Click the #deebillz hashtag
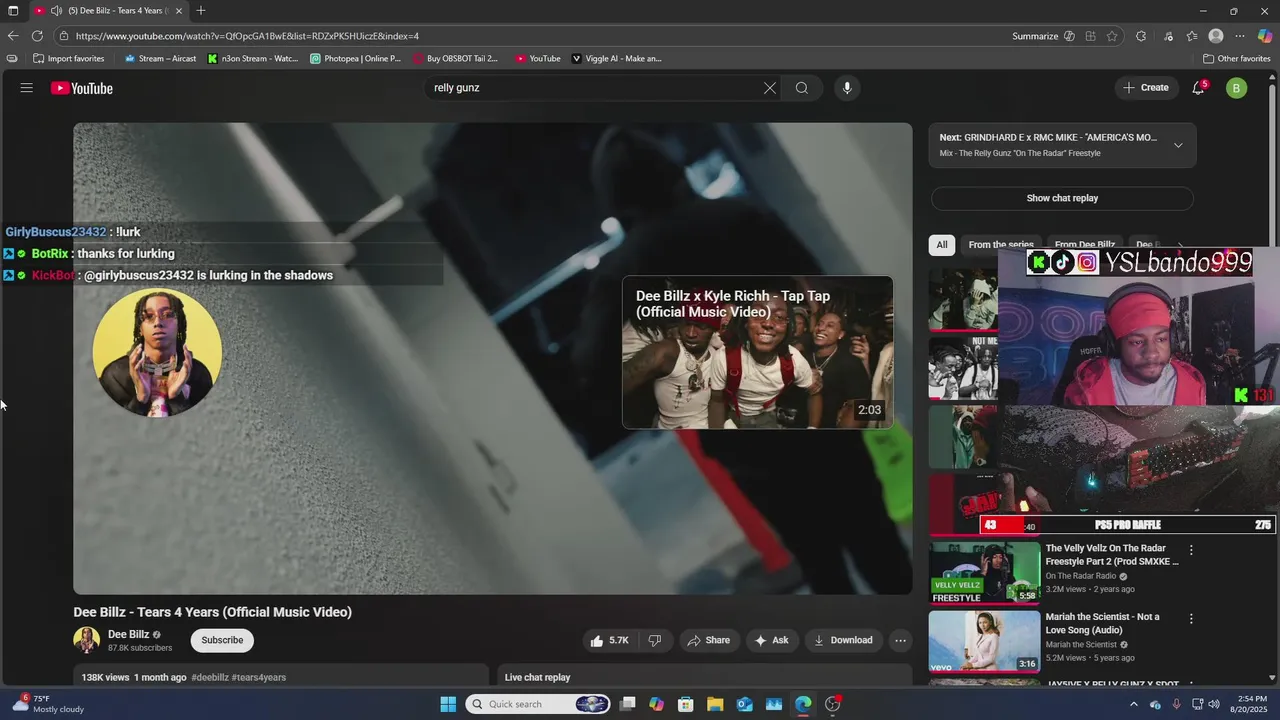Viewport: 1280px width, 720px height. click(x=210, y=677)
